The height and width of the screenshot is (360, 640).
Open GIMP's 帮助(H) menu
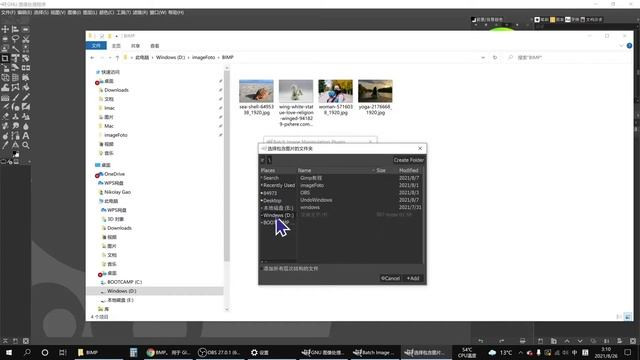point(176,13)
